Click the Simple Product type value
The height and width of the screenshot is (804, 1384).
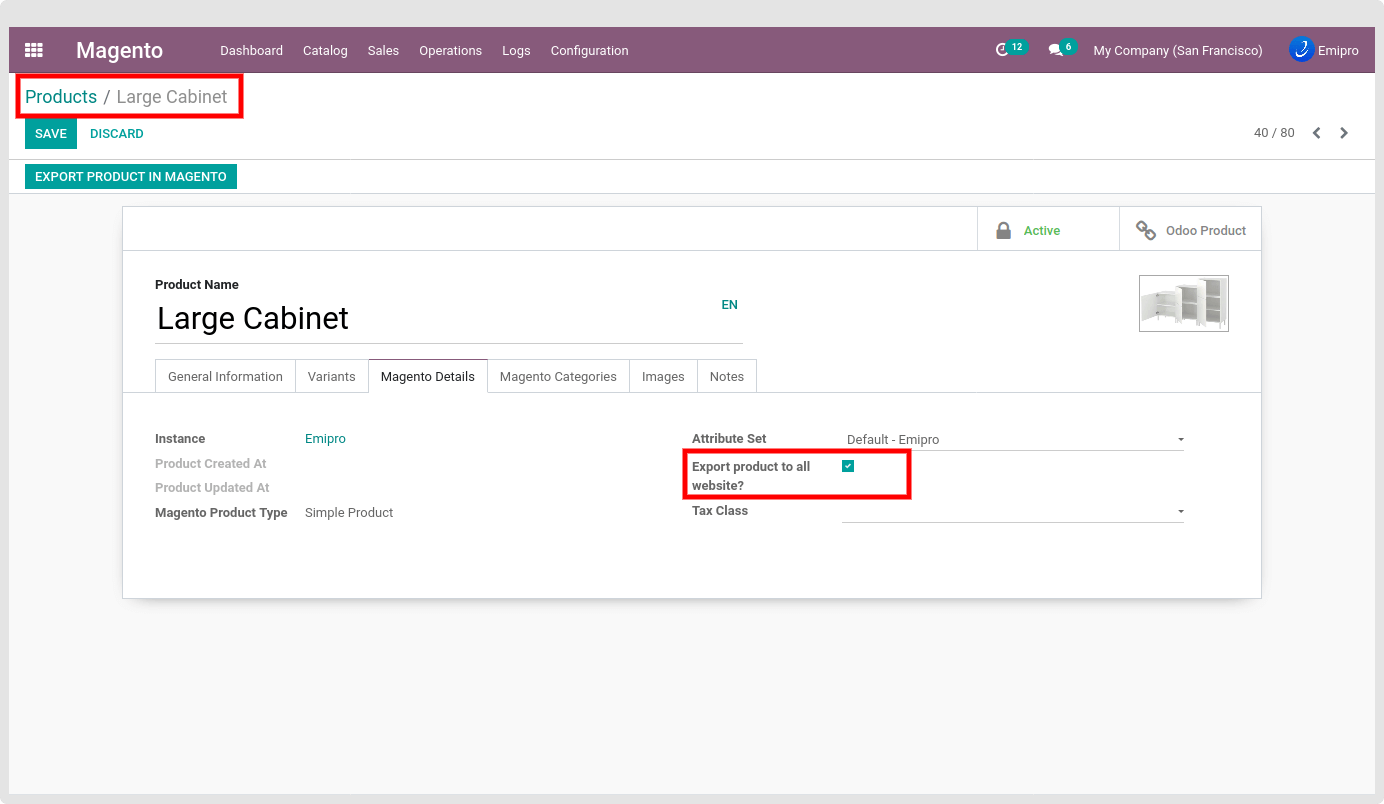click(x=349, y=513)
